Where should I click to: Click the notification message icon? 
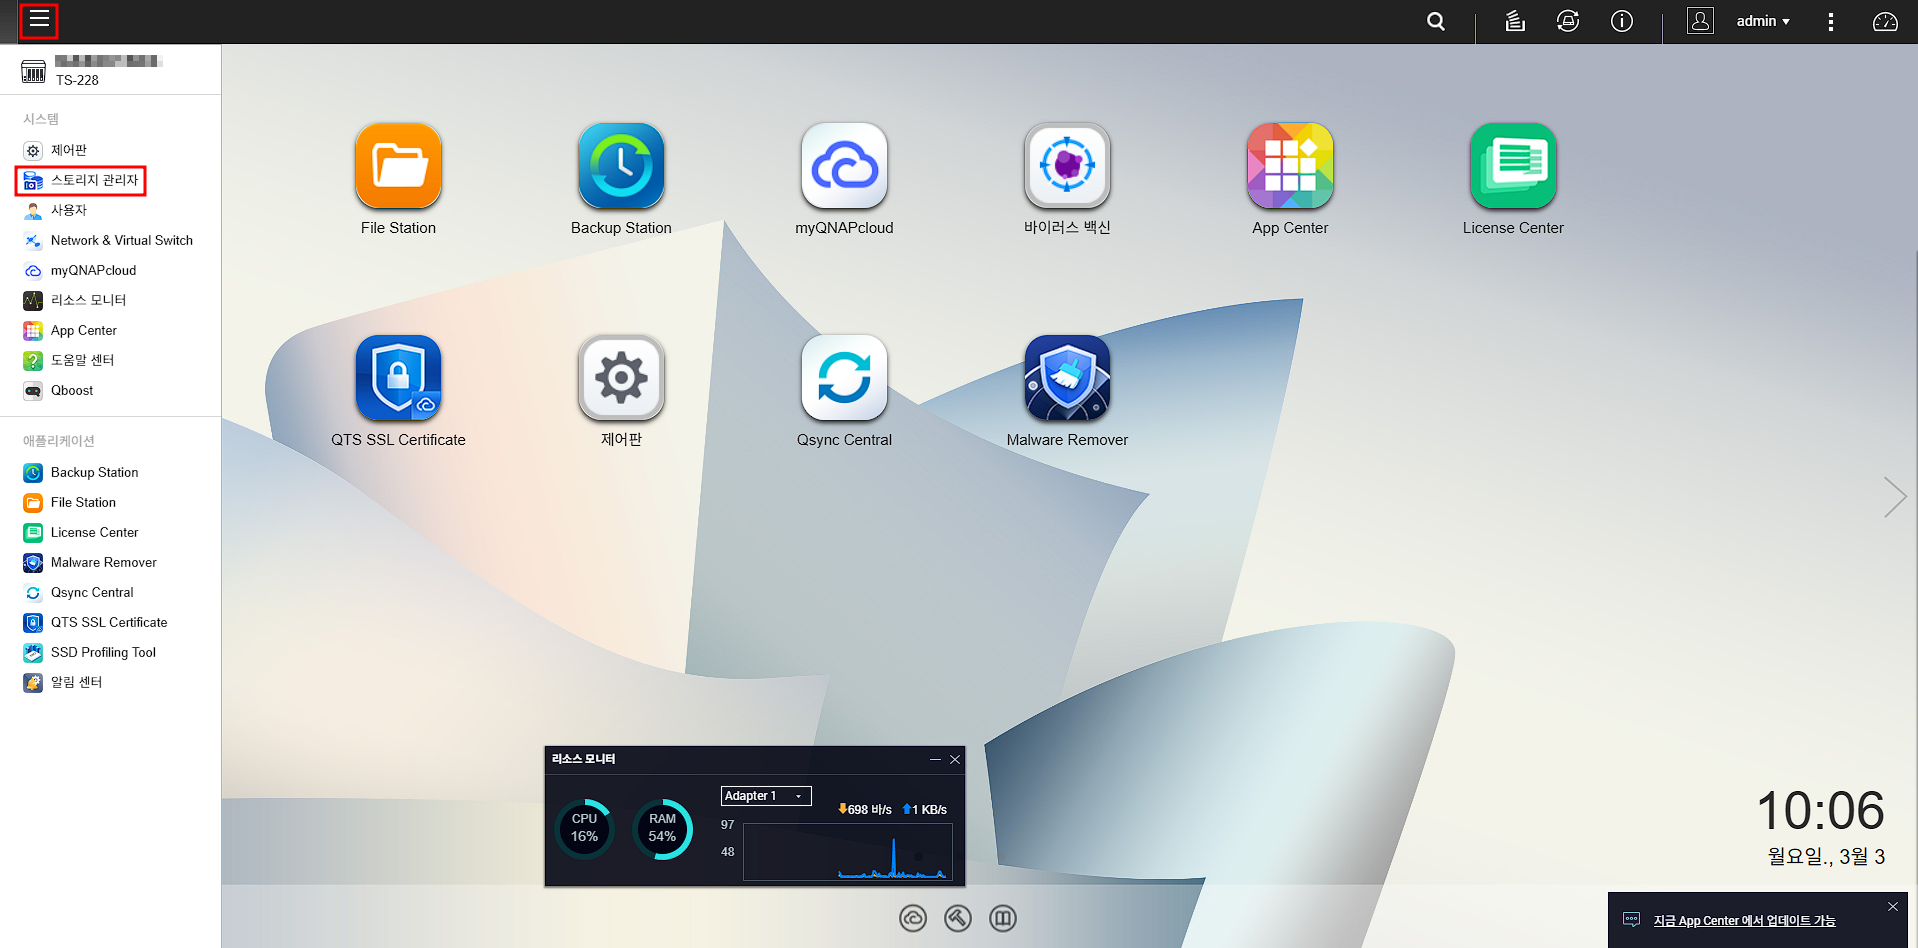pyautogui.click(x=1631, y=920)
